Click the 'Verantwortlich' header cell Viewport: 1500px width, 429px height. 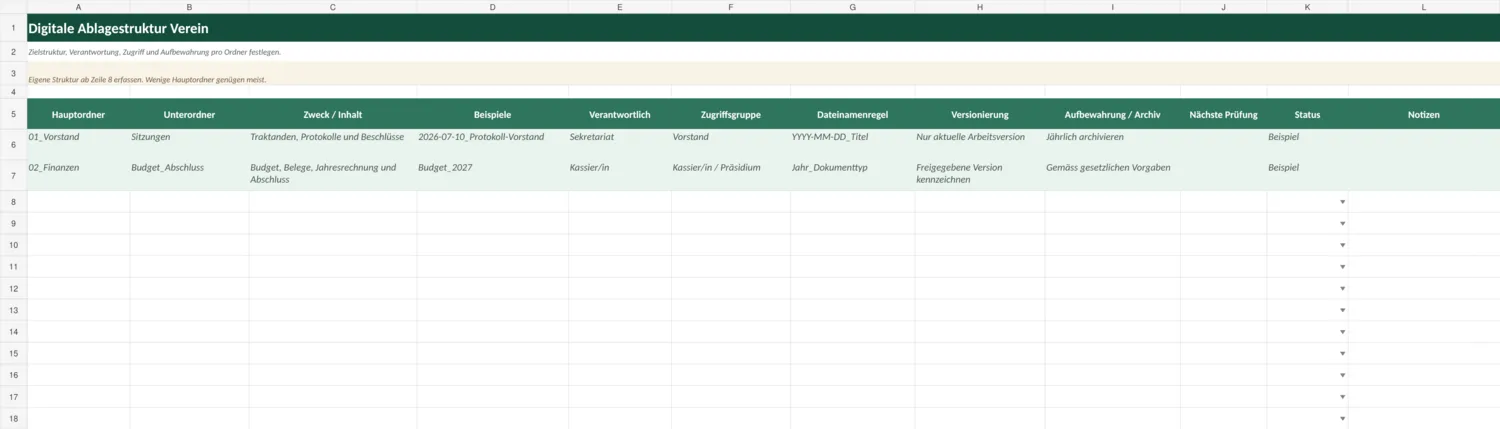(620, 115)
